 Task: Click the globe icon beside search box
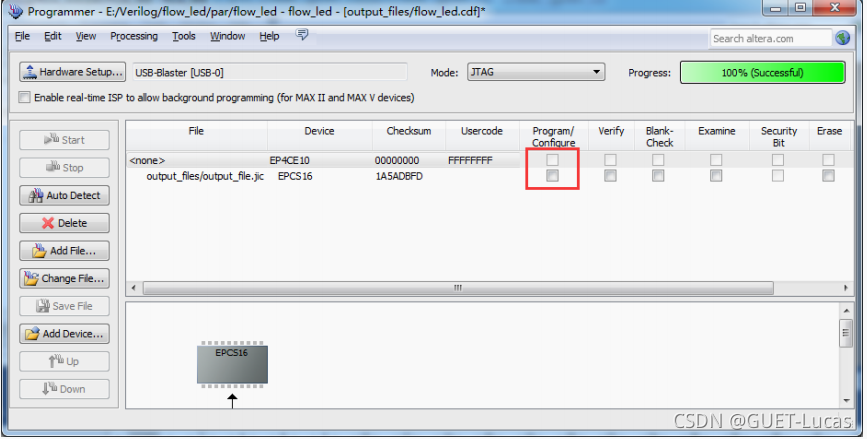tap(843, 38)
